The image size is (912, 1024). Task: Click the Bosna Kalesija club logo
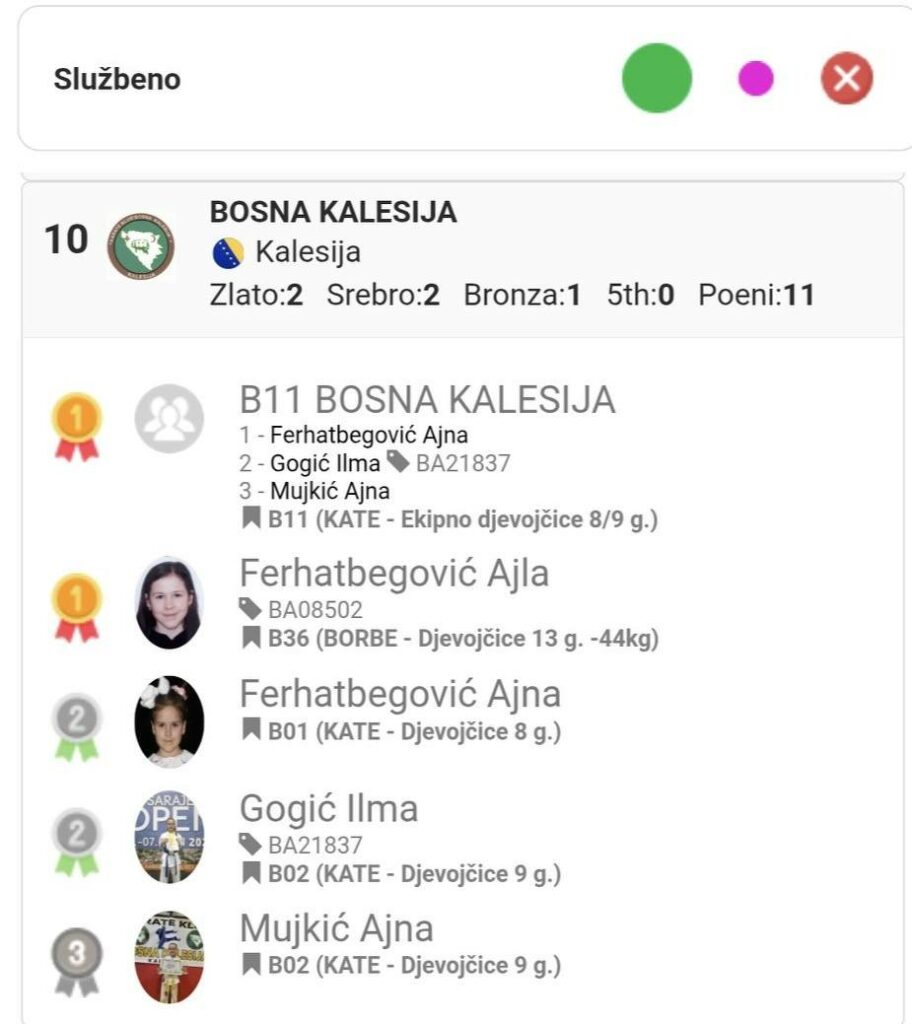141,245
